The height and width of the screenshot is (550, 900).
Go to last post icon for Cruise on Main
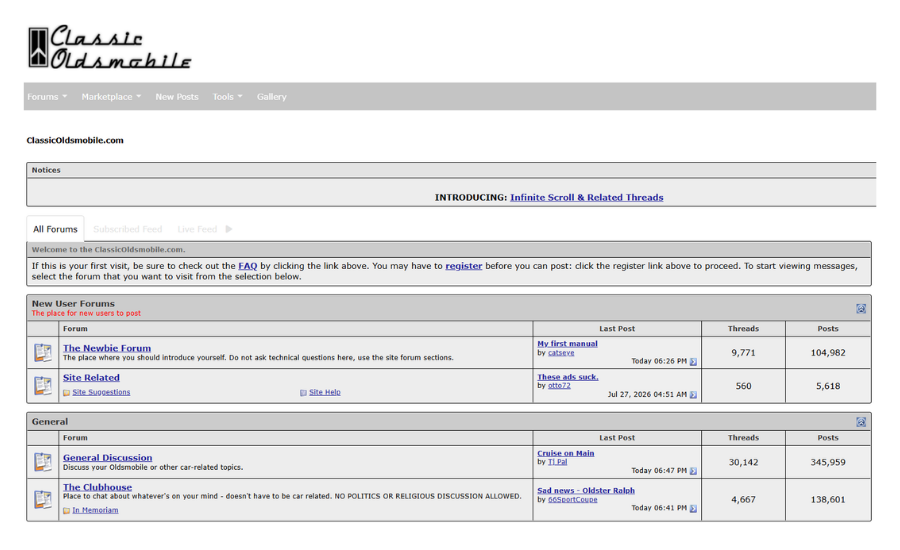pos(693,471)
